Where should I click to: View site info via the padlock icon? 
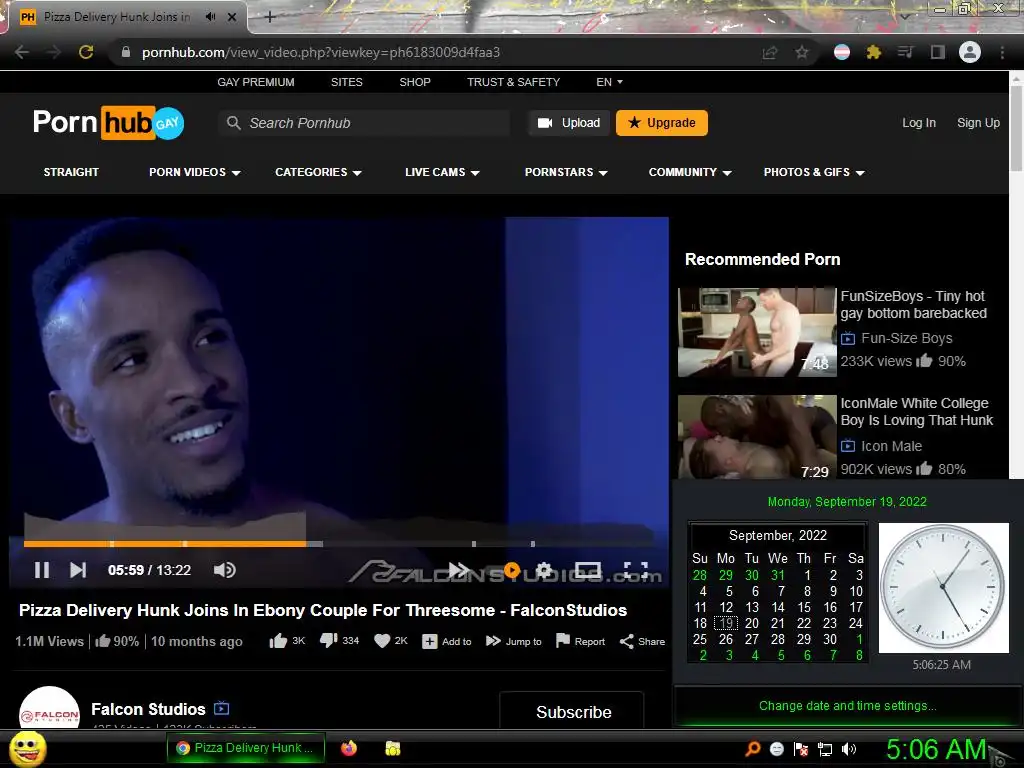pyautogui.click(x=126, y=52)
